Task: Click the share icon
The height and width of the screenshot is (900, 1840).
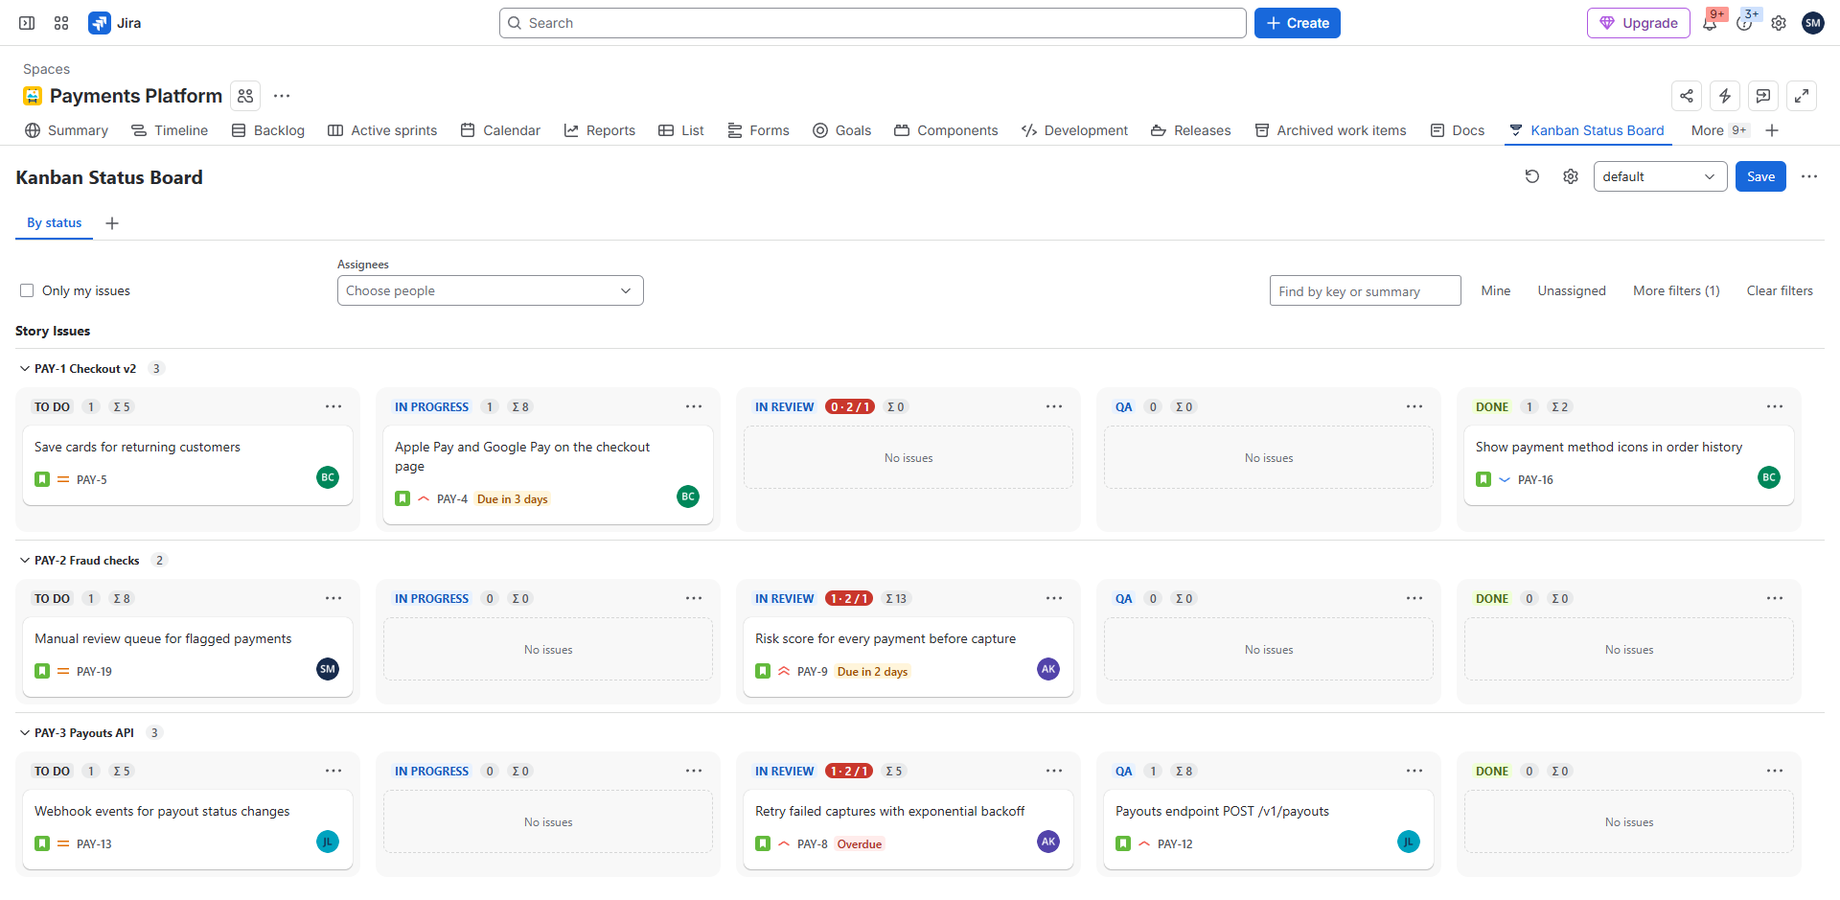Action: (1686, 96)
